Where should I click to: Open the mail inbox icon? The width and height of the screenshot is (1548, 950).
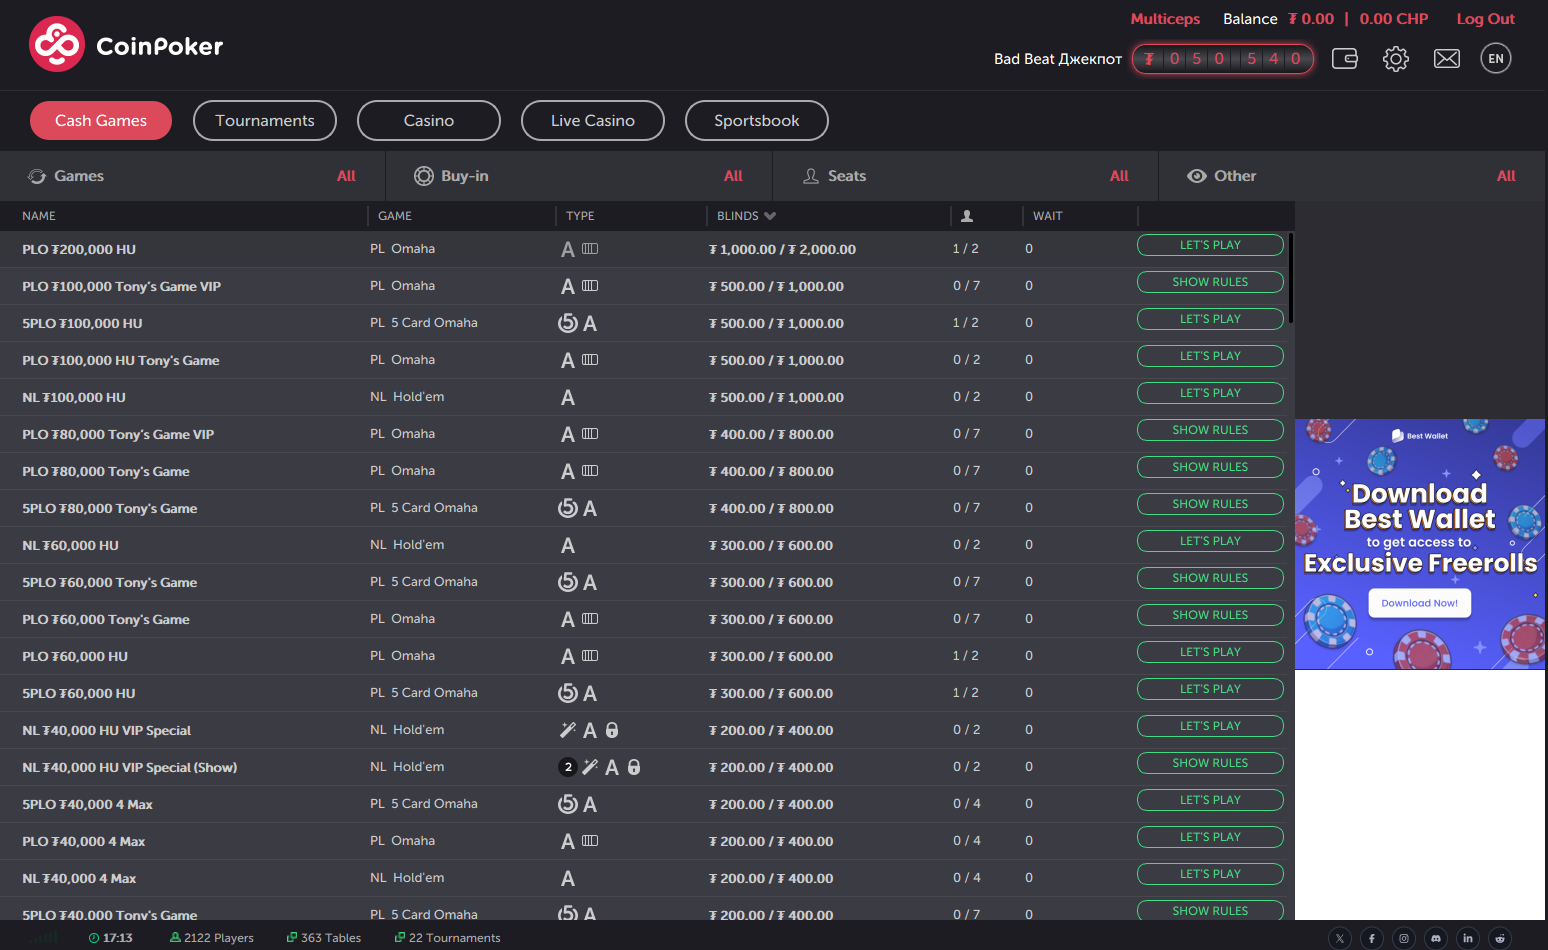coord(1446,59)
